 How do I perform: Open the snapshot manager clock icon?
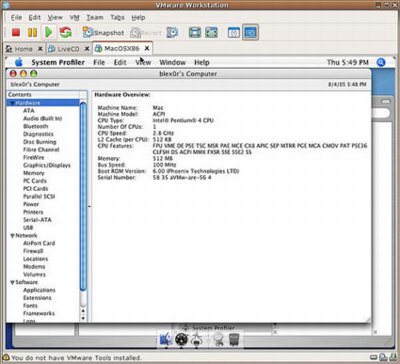(x=172, y=32)
